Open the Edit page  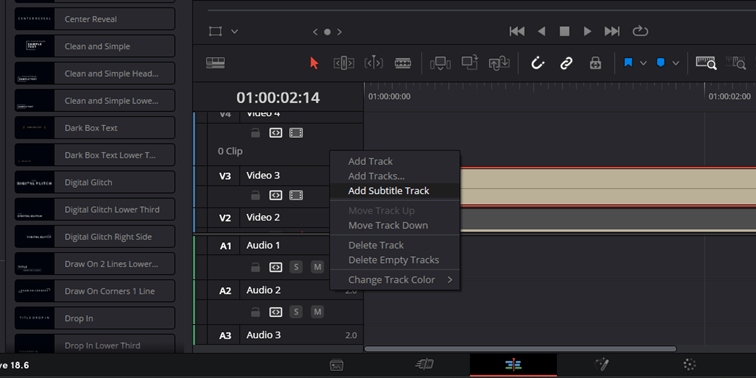tap(513, 364)
